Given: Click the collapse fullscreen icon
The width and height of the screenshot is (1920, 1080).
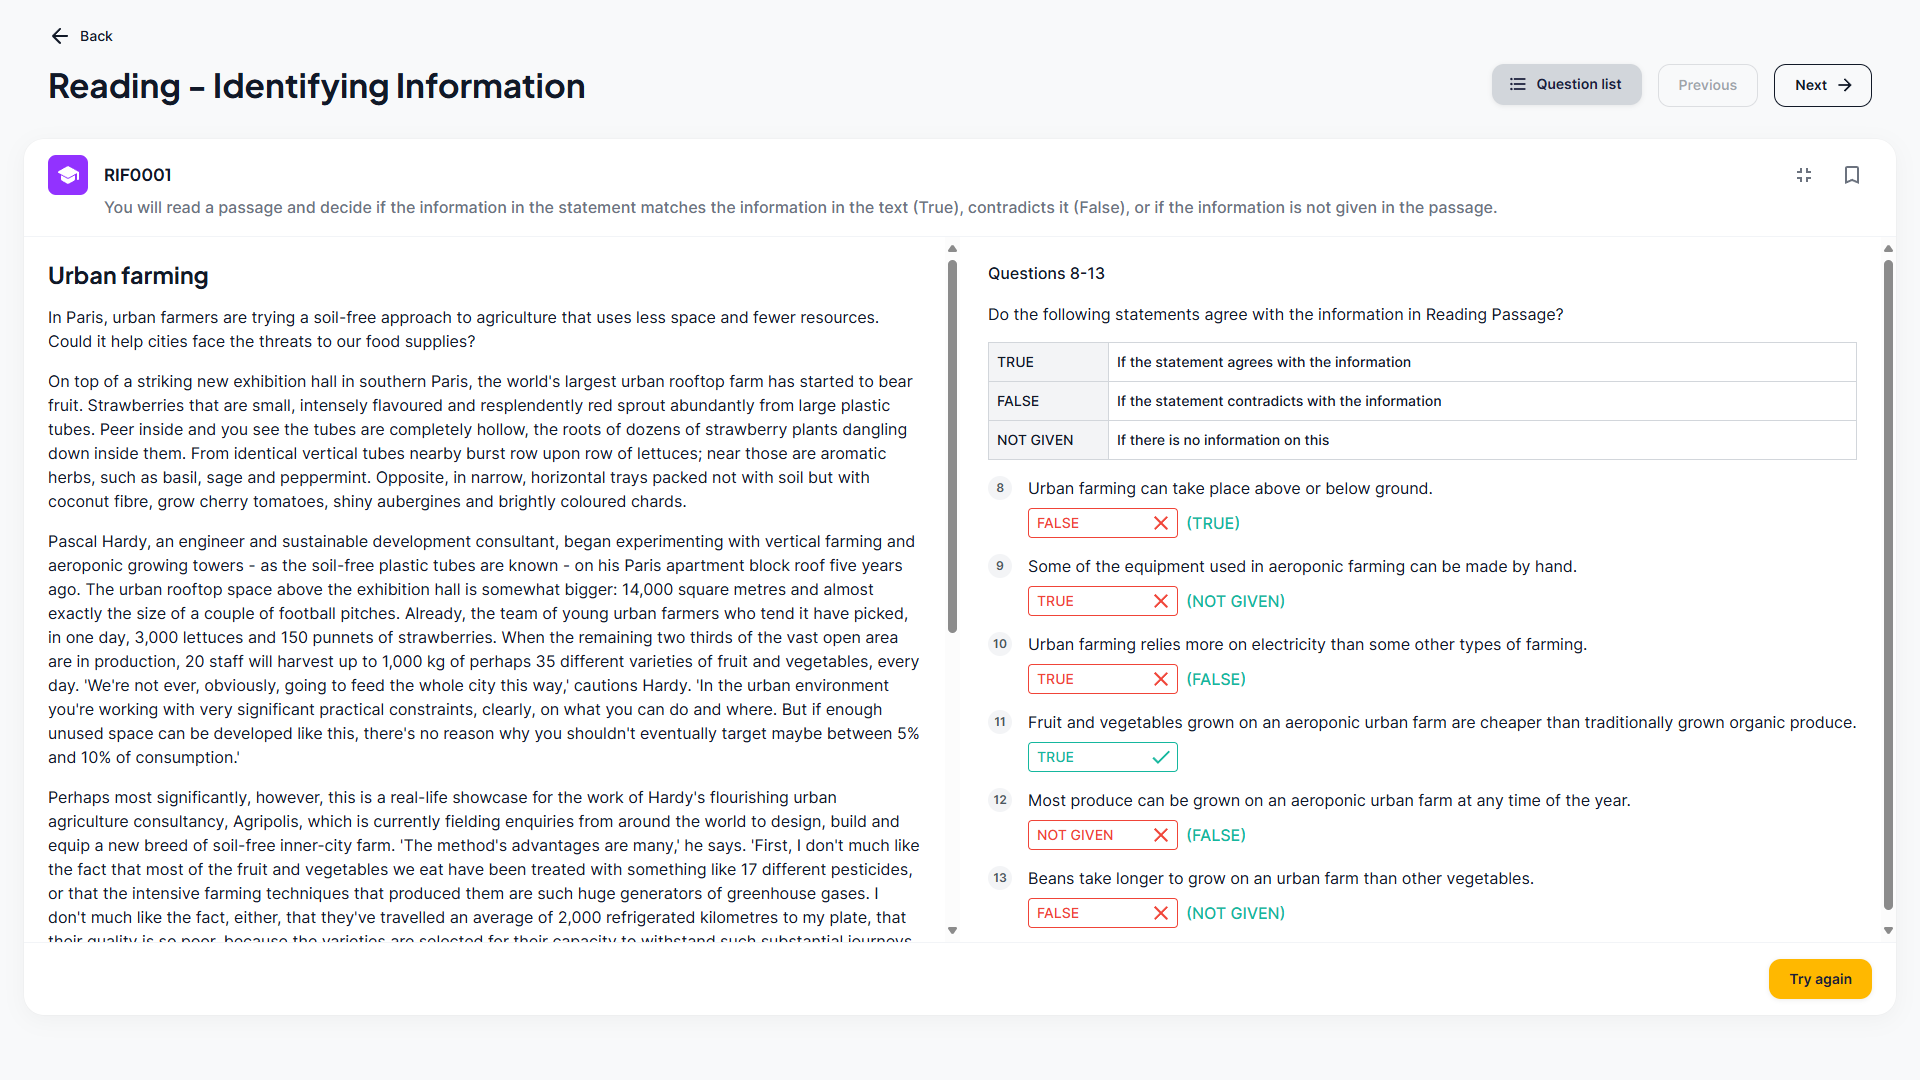Looking at the screenshot, I should click(1803, 175).
